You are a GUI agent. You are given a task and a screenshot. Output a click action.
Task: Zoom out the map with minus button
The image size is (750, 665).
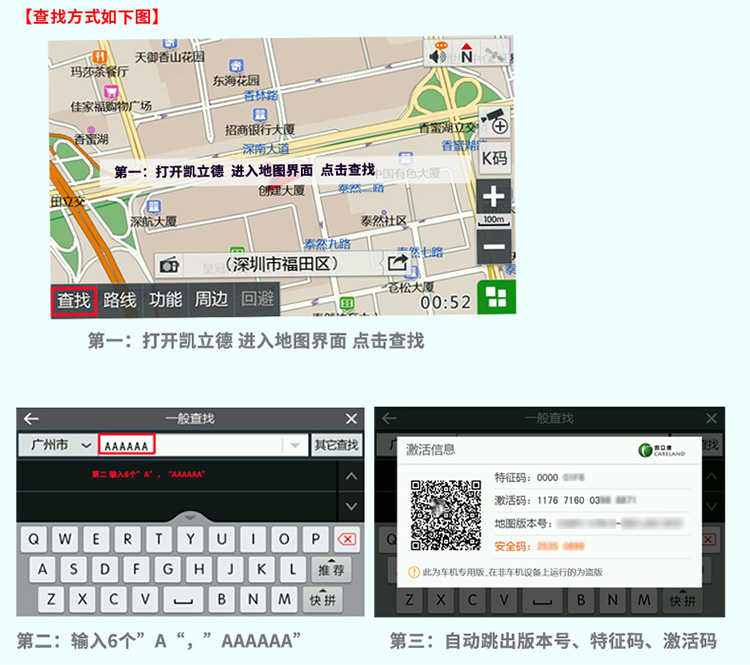coord(494,247)
